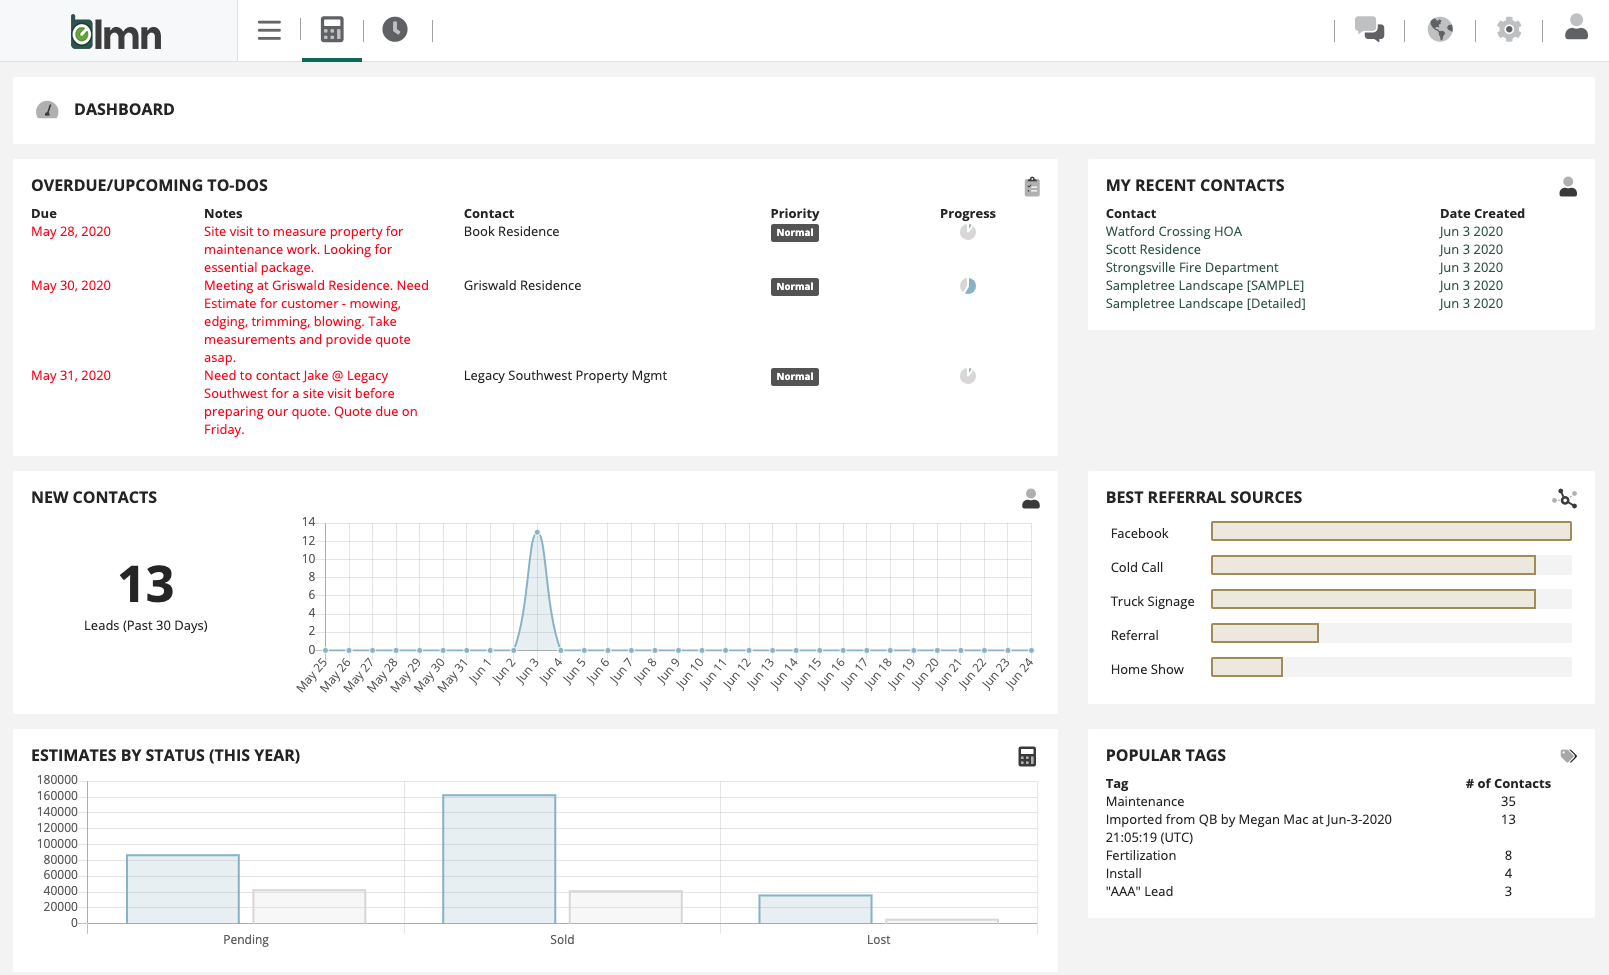
Task: Click due date May 28, 2020
Action: 71,232
